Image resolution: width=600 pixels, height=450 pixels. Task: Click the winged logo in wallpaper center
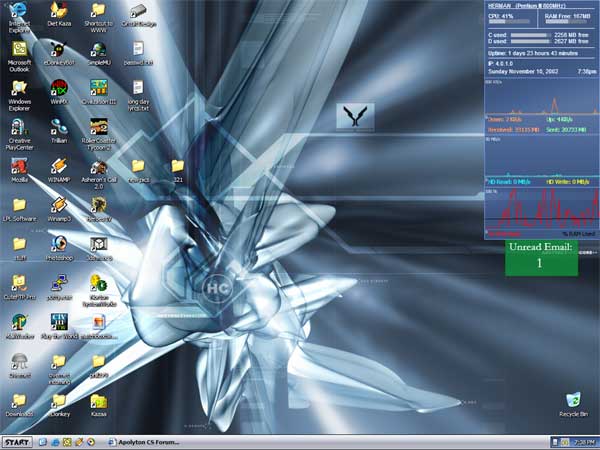355,114
